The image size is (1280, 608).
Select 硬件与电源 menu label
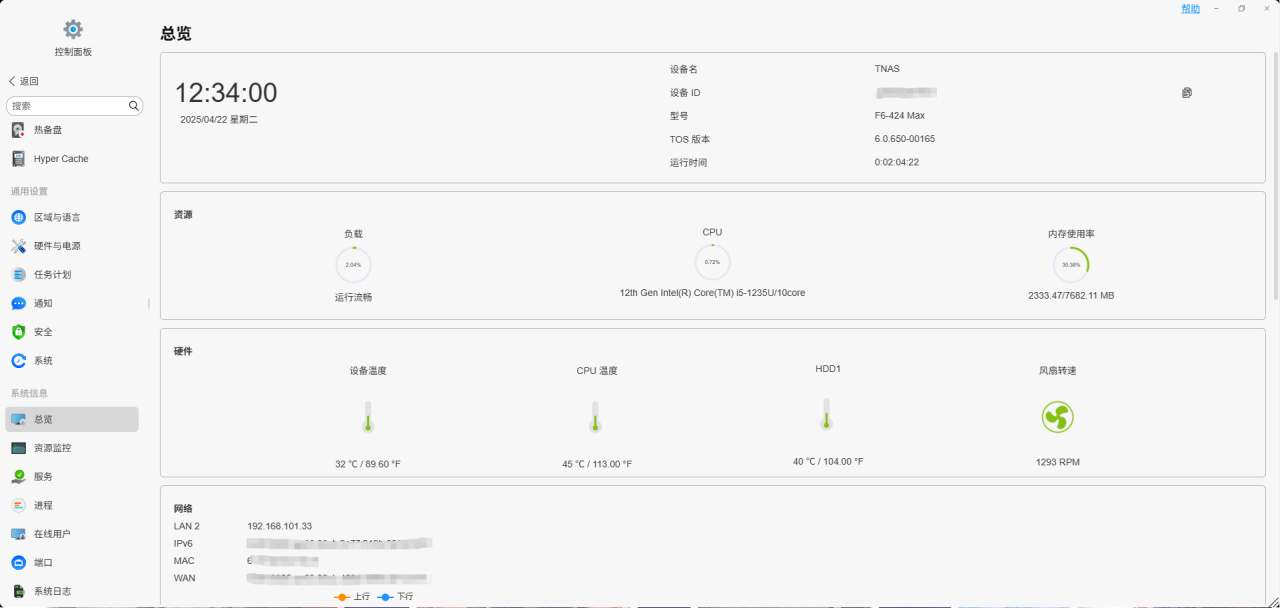pyautogui.click(x=57, y=246)
